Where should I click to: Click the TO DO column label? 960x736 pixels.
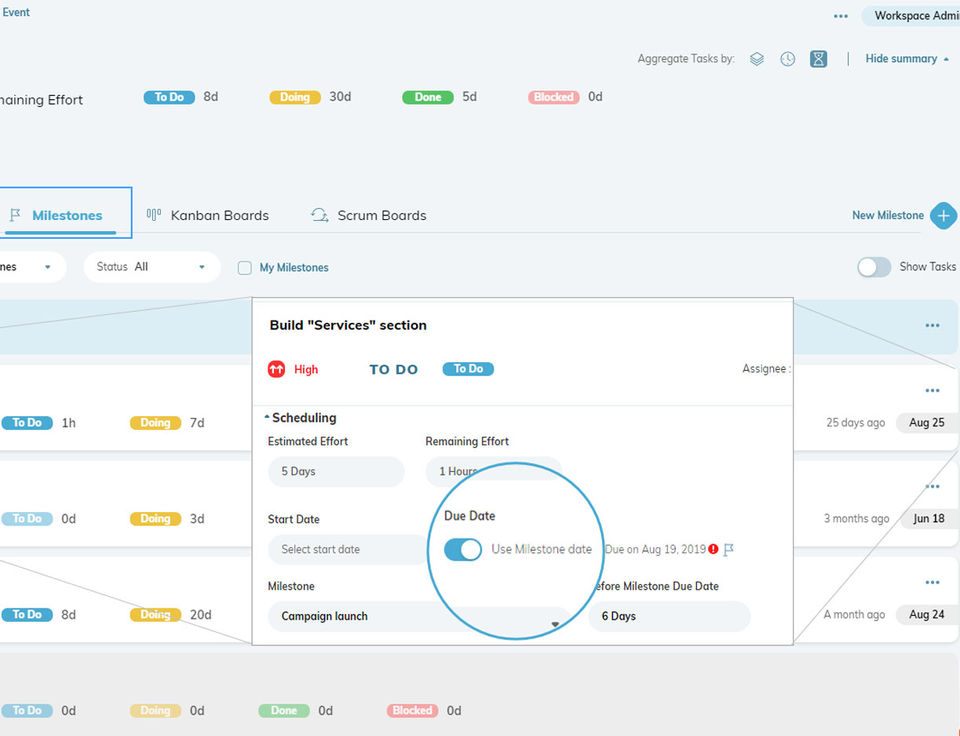coord(394,369)
